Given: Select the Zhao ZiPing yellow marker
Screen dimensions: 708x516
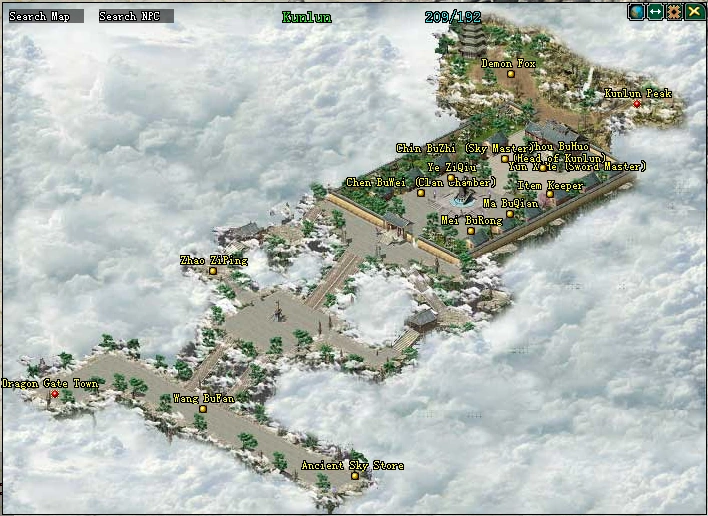Looking at the screenshot, I should click(213, 271).
